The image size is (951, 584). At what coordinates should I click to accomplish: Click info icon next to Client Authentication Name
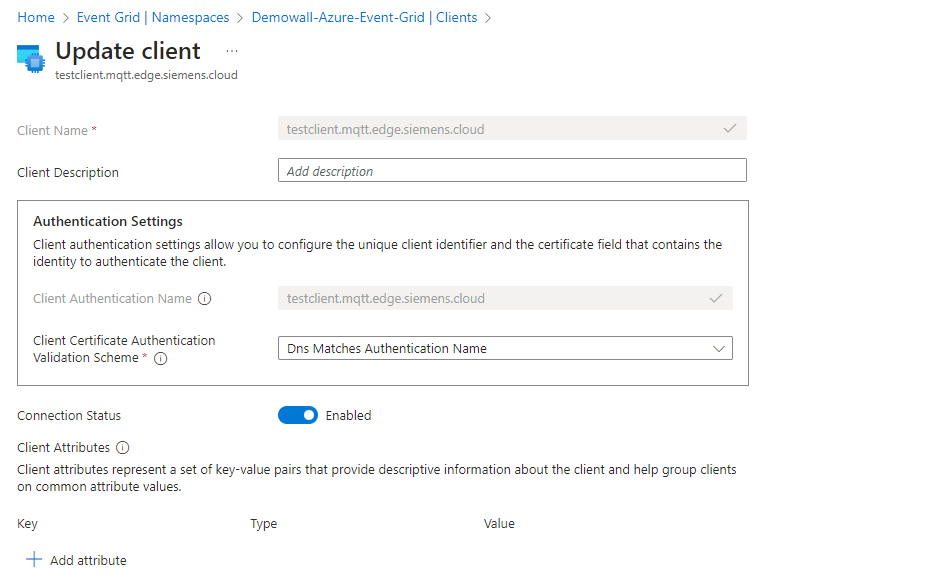(x=205, y=298)
